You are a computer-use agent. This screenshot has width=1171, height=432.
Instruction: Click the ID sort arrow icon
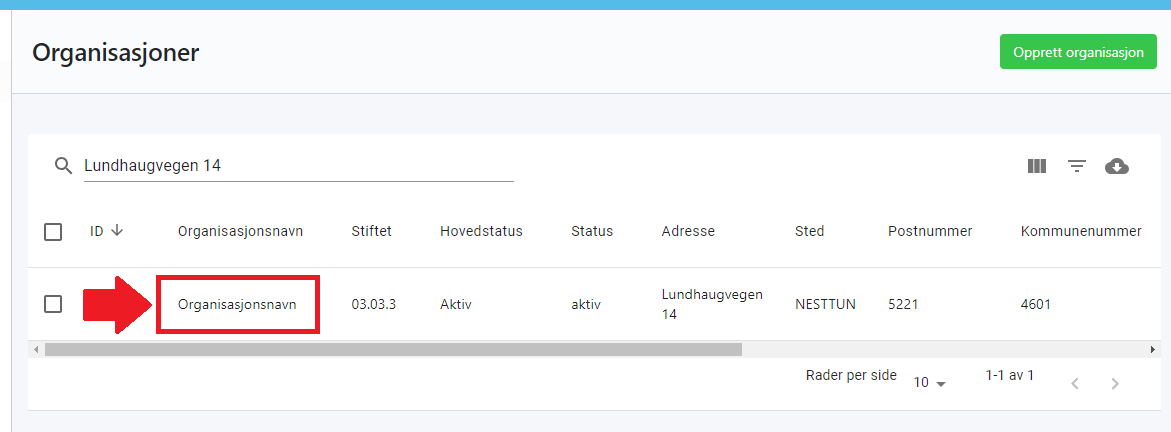click(x=117, y=231)
